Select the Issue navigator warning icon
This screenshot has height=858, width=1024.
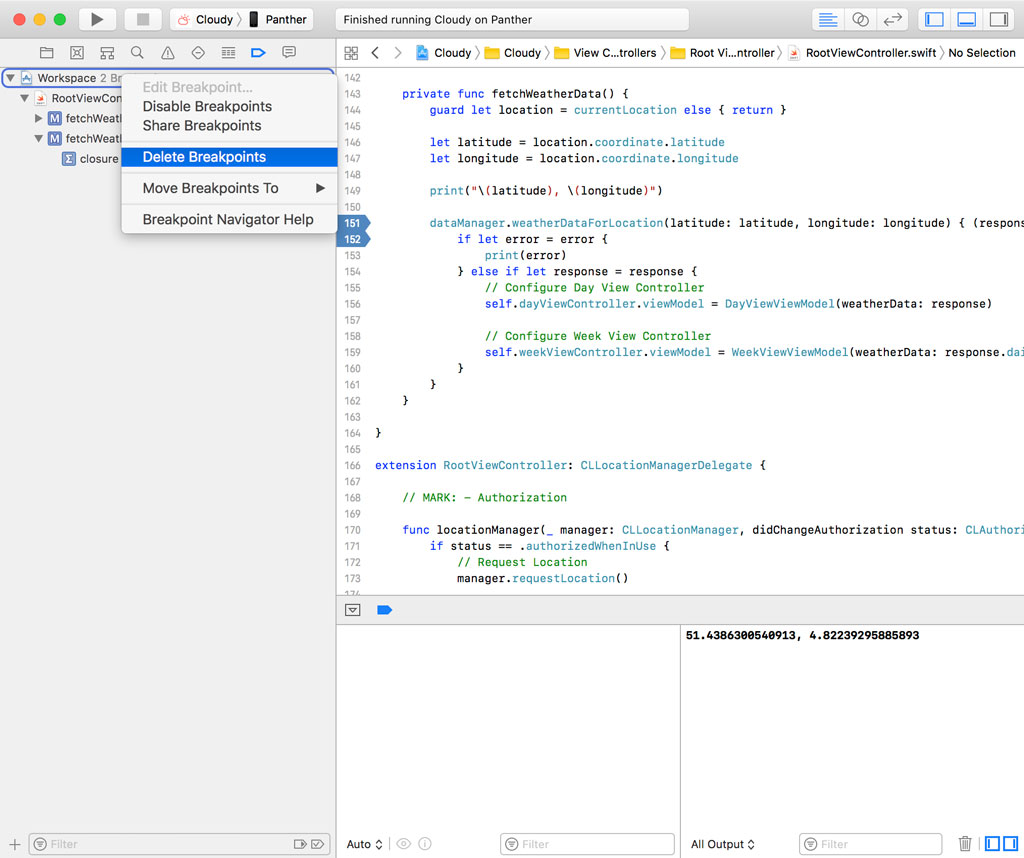pos(167,52)
